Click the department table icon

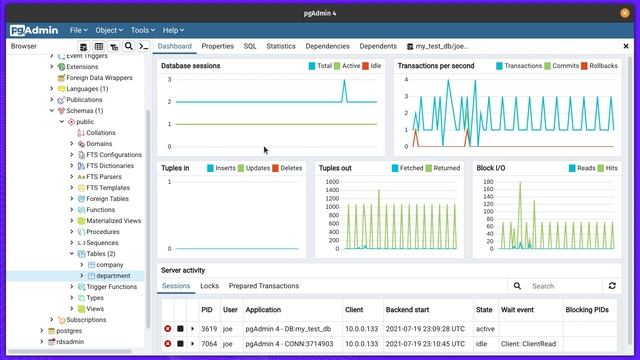click(x=91, y=276)
